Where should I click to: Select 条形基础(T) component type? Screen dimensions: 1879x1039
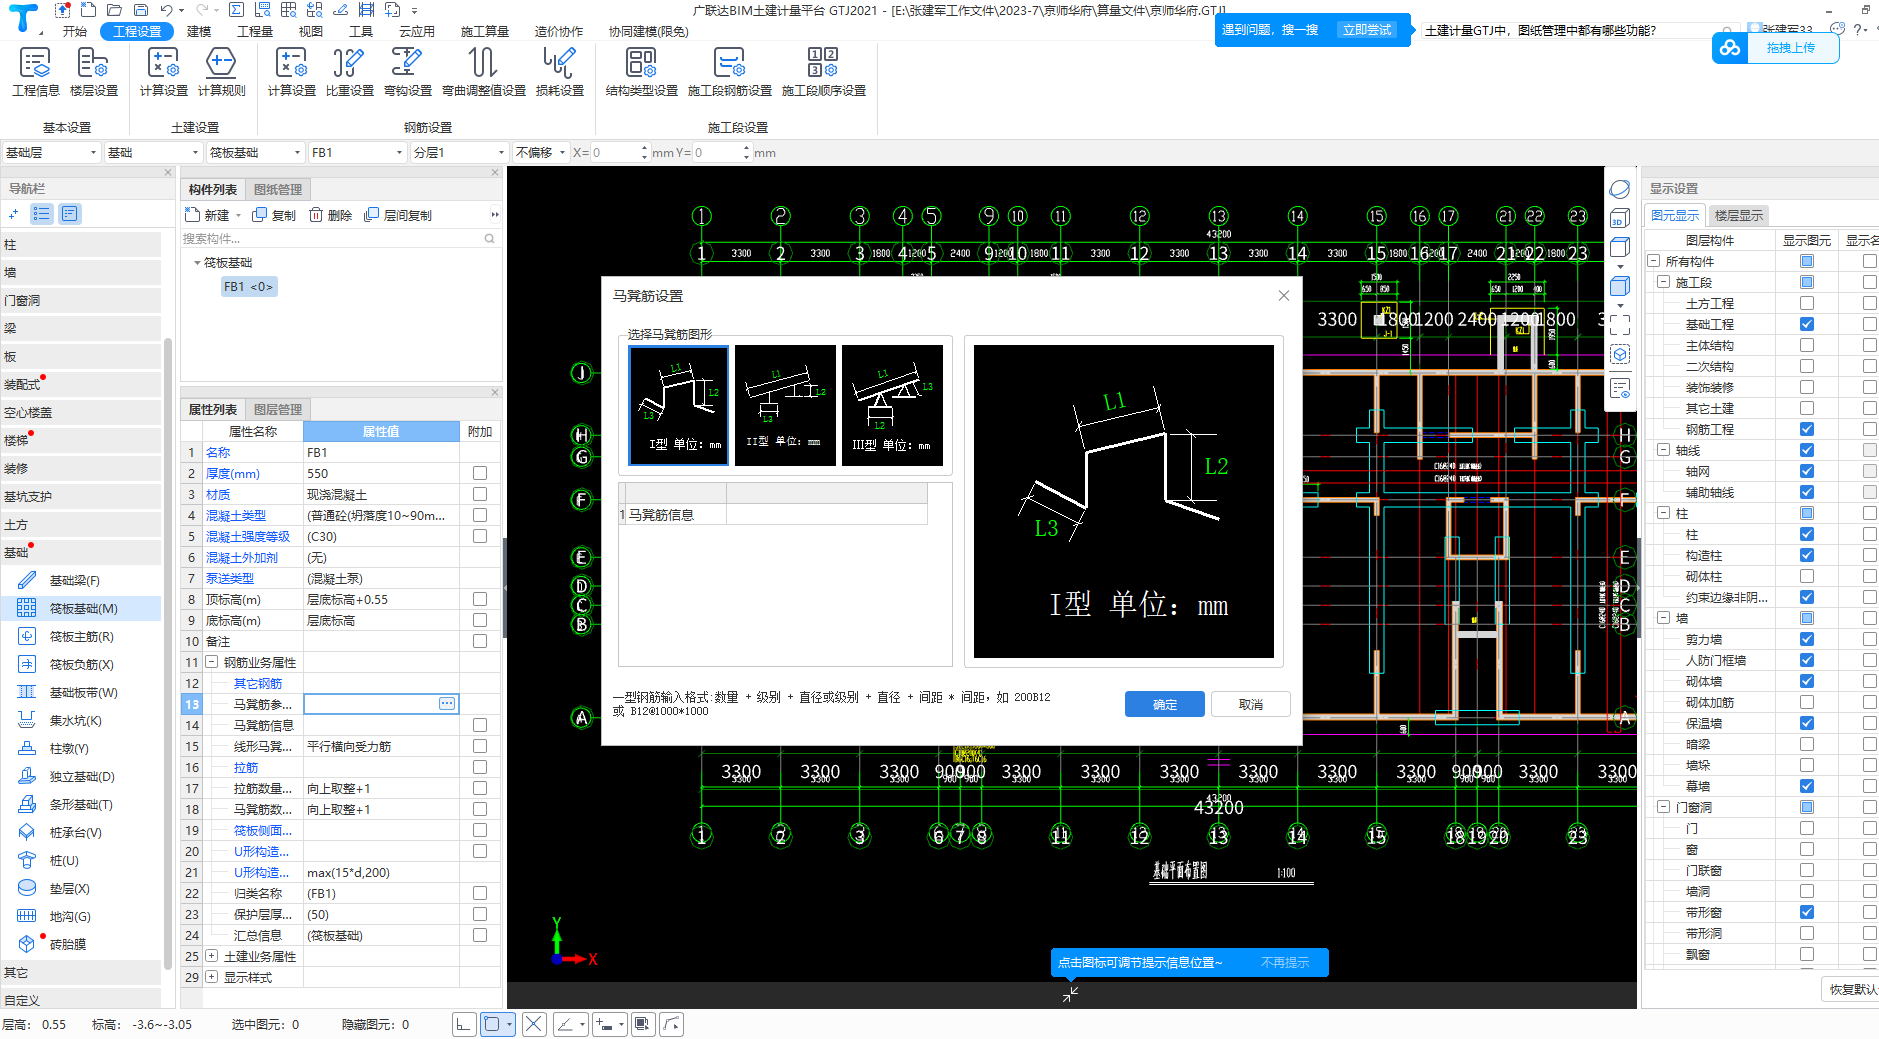81,804
